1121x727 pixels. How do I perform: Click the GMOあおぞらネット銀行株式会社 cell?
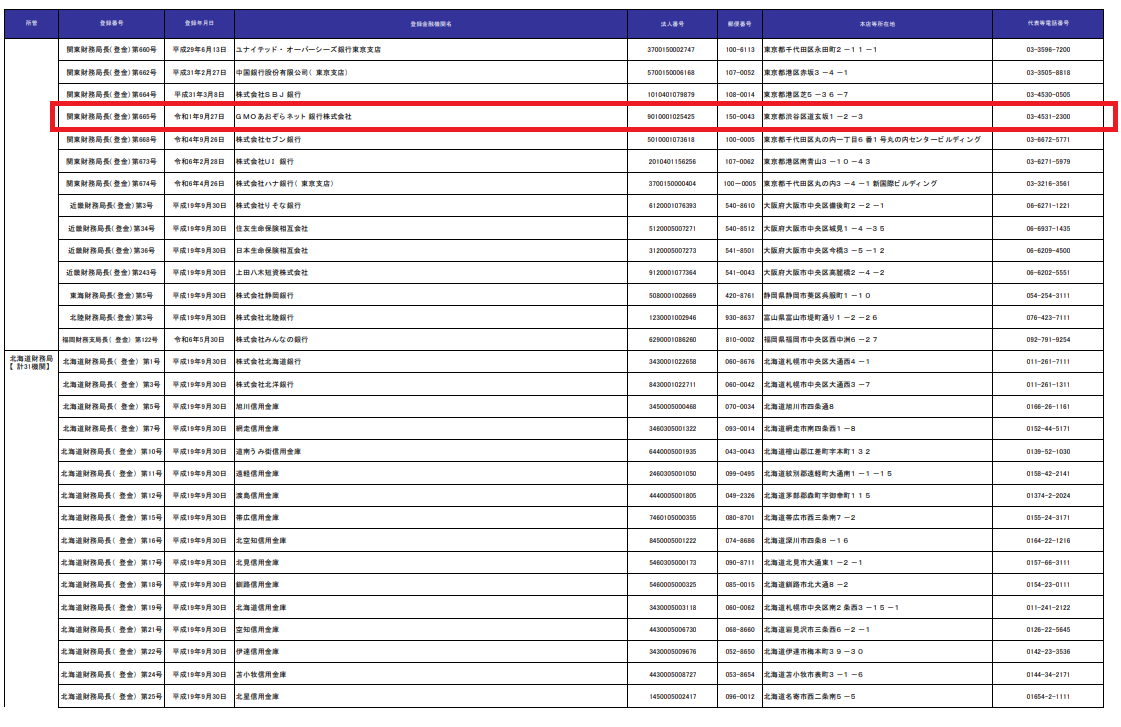(293, 117)
